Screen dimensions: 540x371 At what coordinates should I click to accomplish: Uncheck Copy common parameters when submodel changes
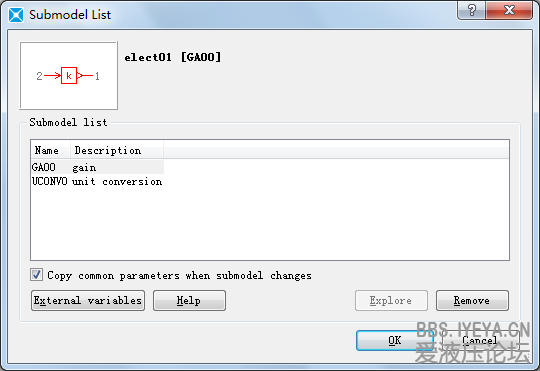pos(36,275)
